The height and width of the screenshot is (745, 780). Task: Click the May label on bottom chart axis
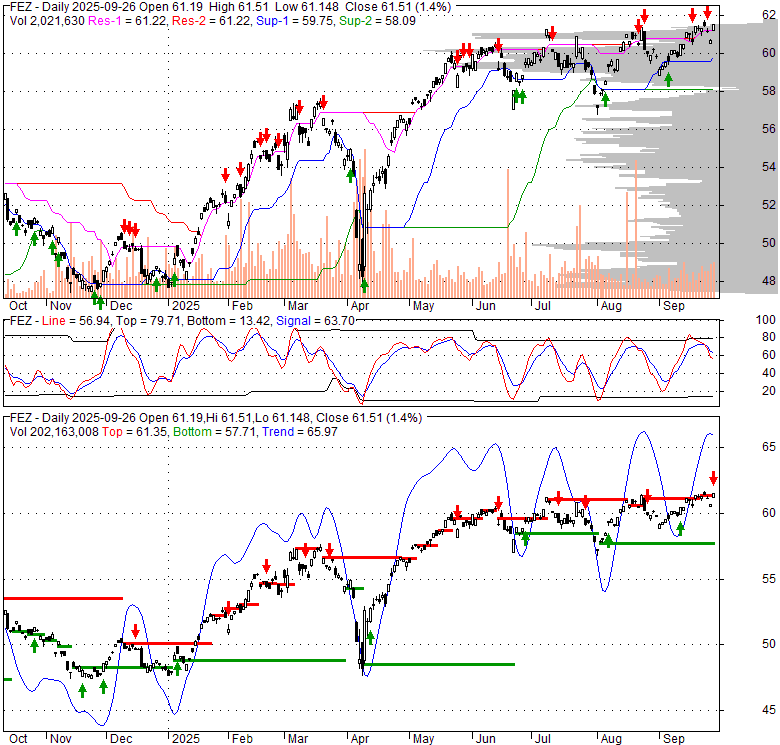click(x=423, y=739)
